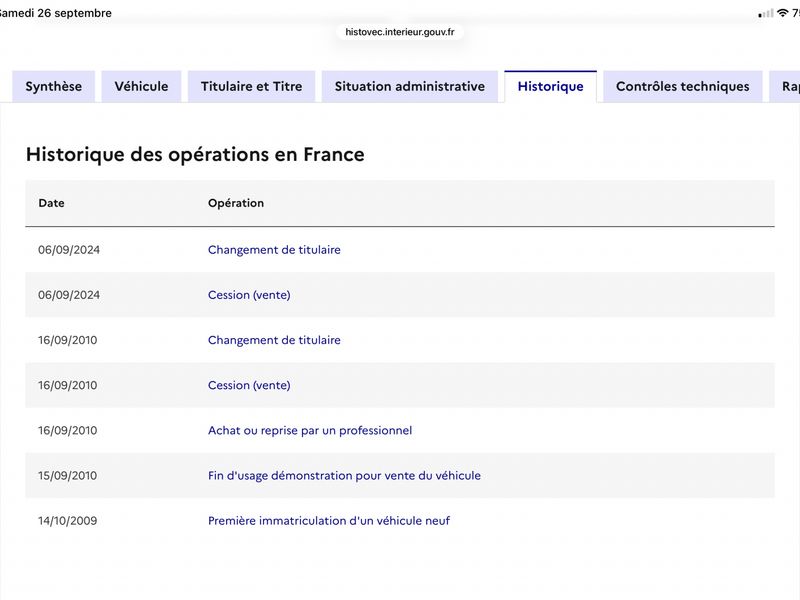Open the partially visible Rap tab
Image resolution: width=800 pixels, height=600 pixels.
(786, 87)
